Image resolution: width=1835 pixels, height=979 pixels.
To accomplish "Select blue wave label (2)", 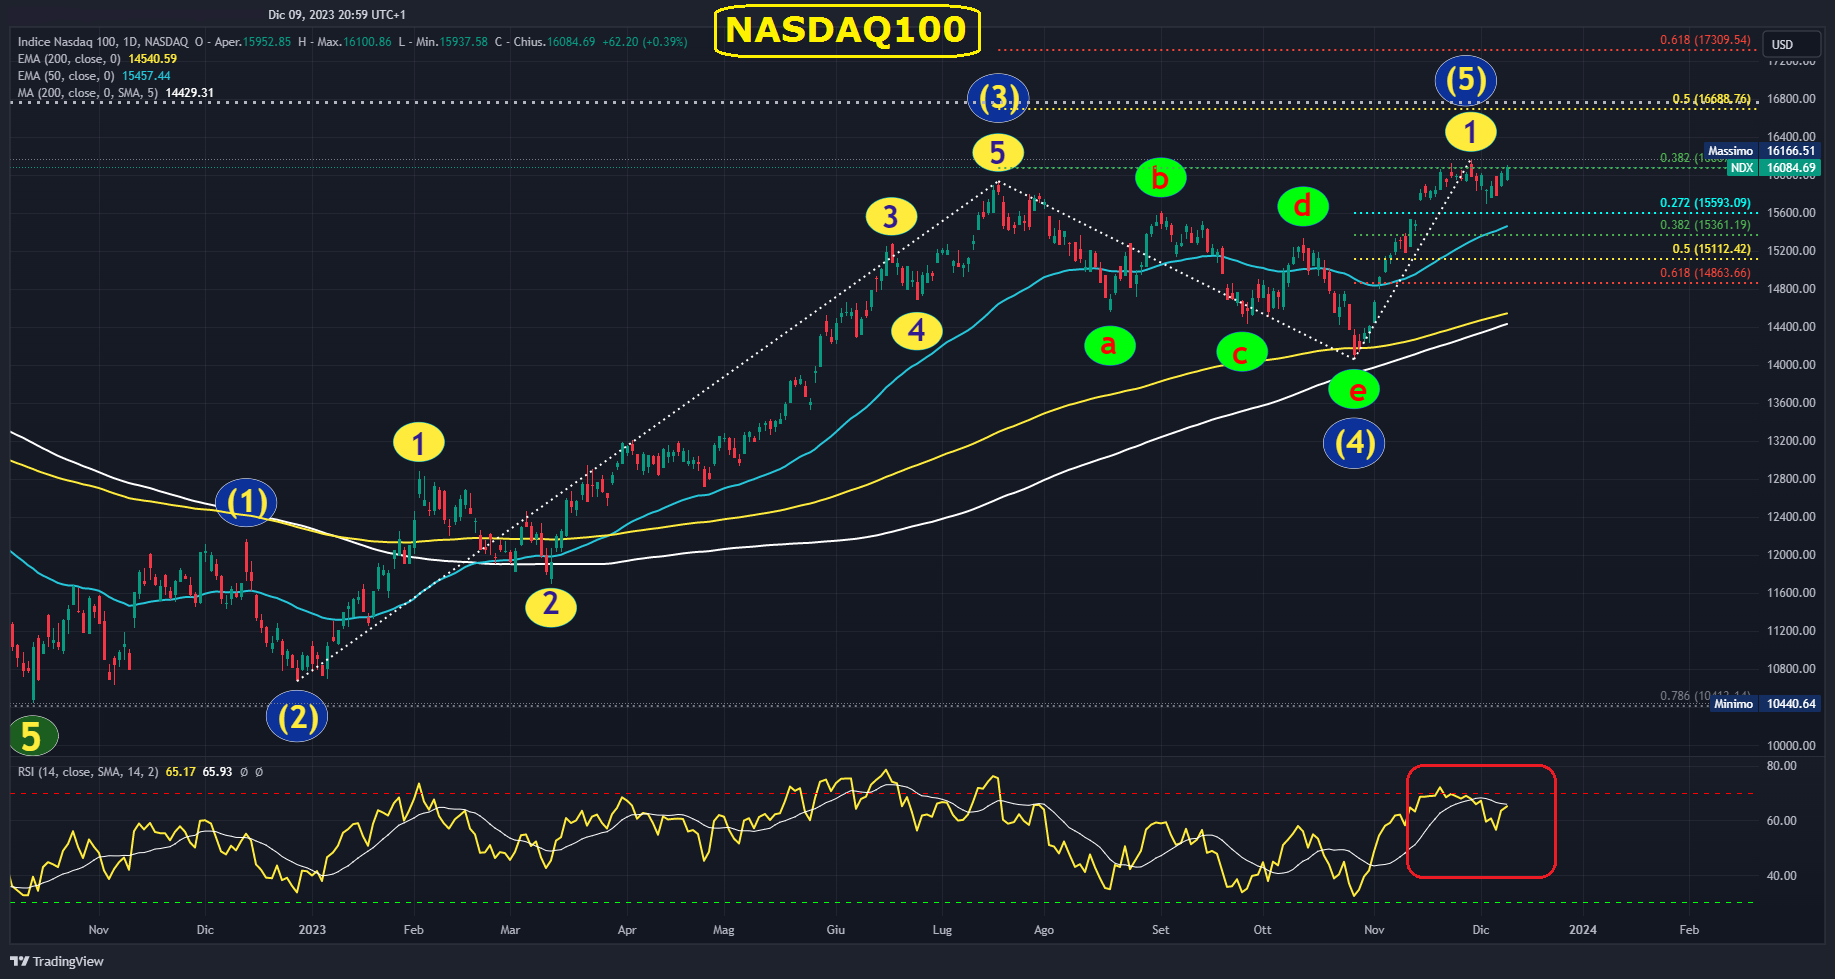I will [298, 717].
